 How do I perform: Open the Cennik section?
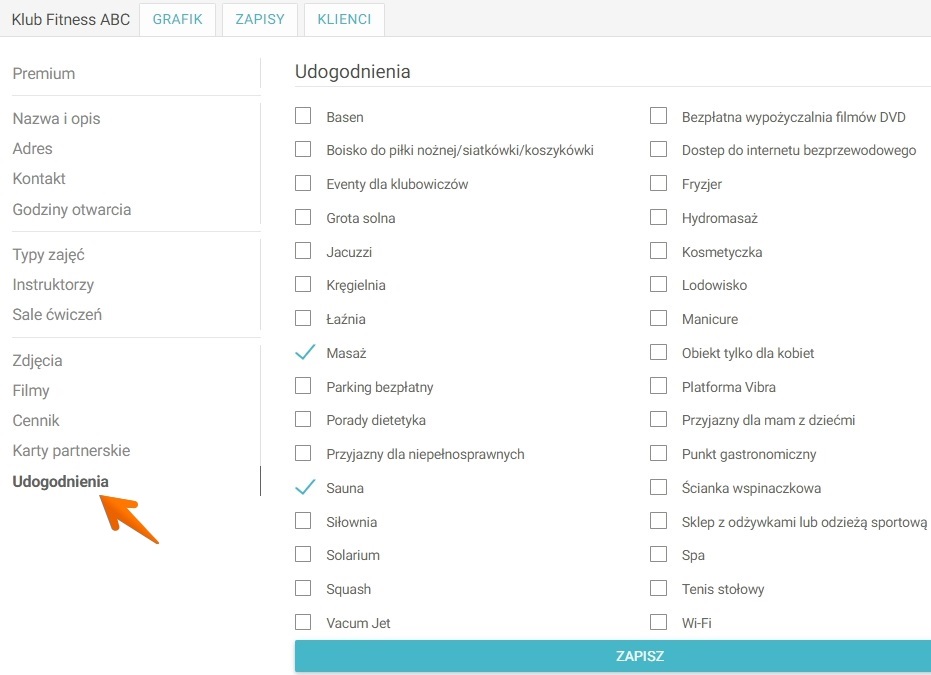coord(36,420)
